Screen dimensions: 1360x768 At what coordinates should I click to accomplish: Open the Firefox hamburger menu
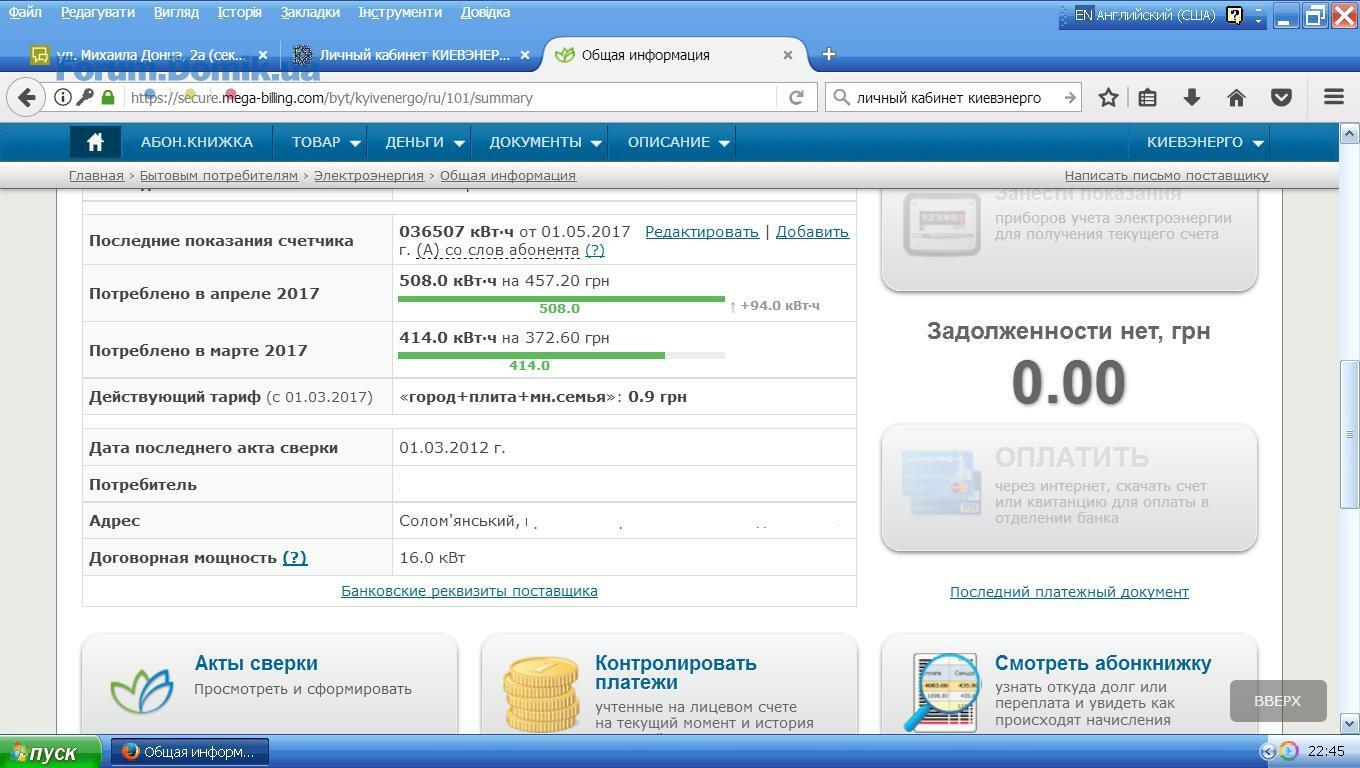pyautogui.click(x=1333, y=97)
